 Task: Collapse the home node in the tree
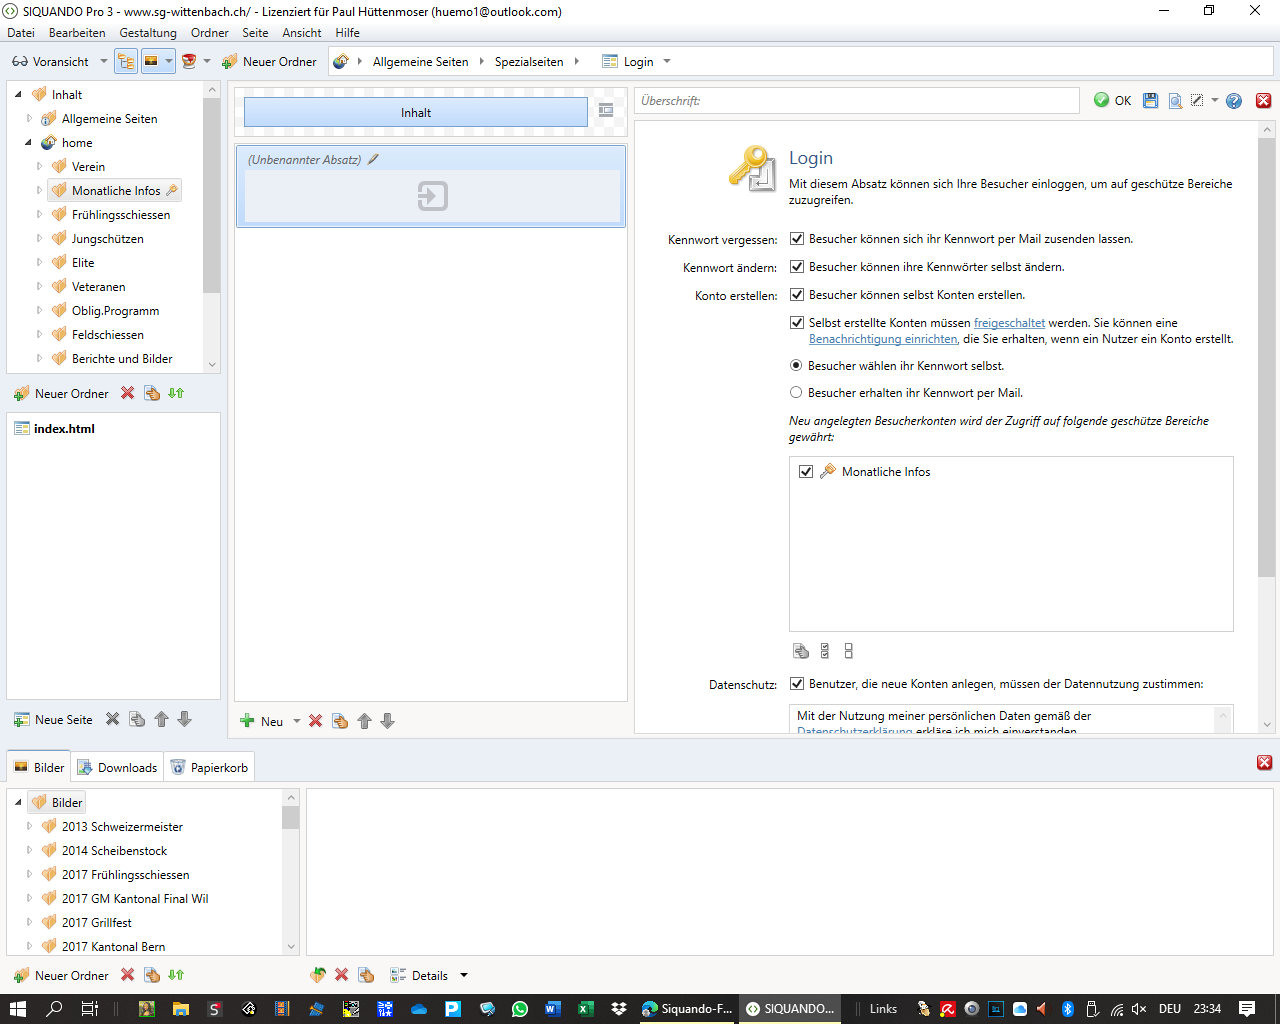(28, 142)
